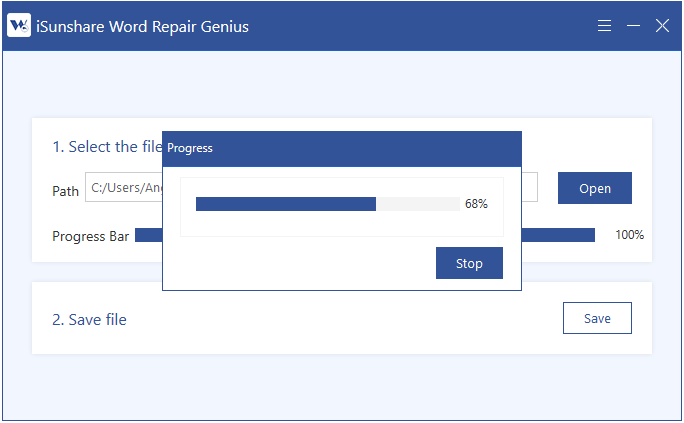Click the iSunshare Word Repair Genius logo icon

click(19, 25)
